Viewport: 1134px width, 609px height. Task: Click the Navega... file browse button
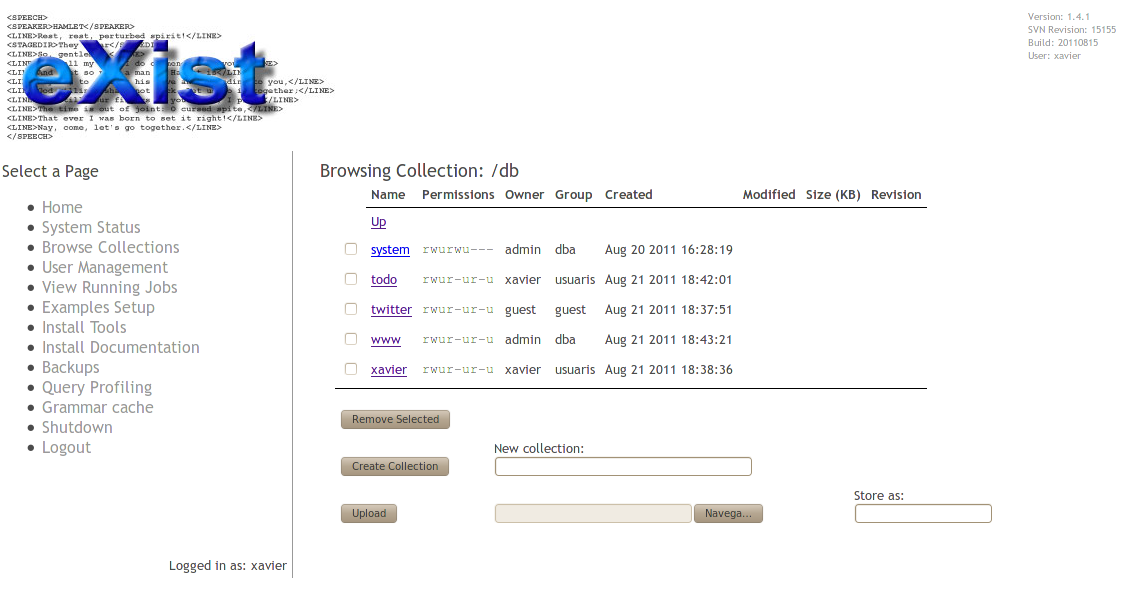click(x=728, y=513)
